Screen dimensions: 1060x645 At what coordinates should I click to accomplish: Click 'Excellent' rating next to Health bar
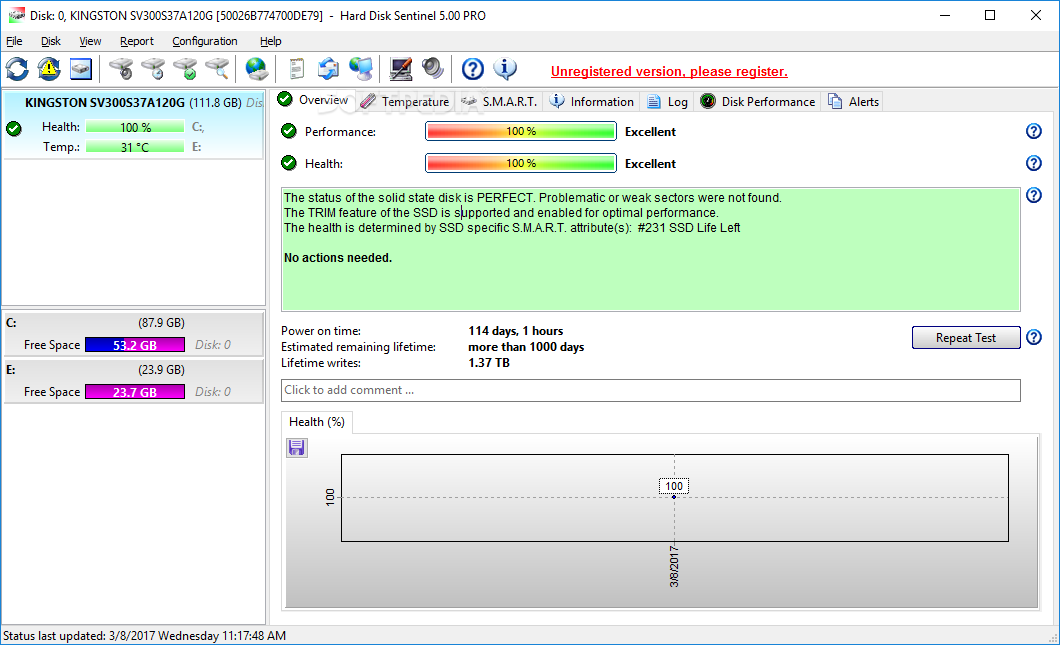pyautogui.click(x=650, y=164)
